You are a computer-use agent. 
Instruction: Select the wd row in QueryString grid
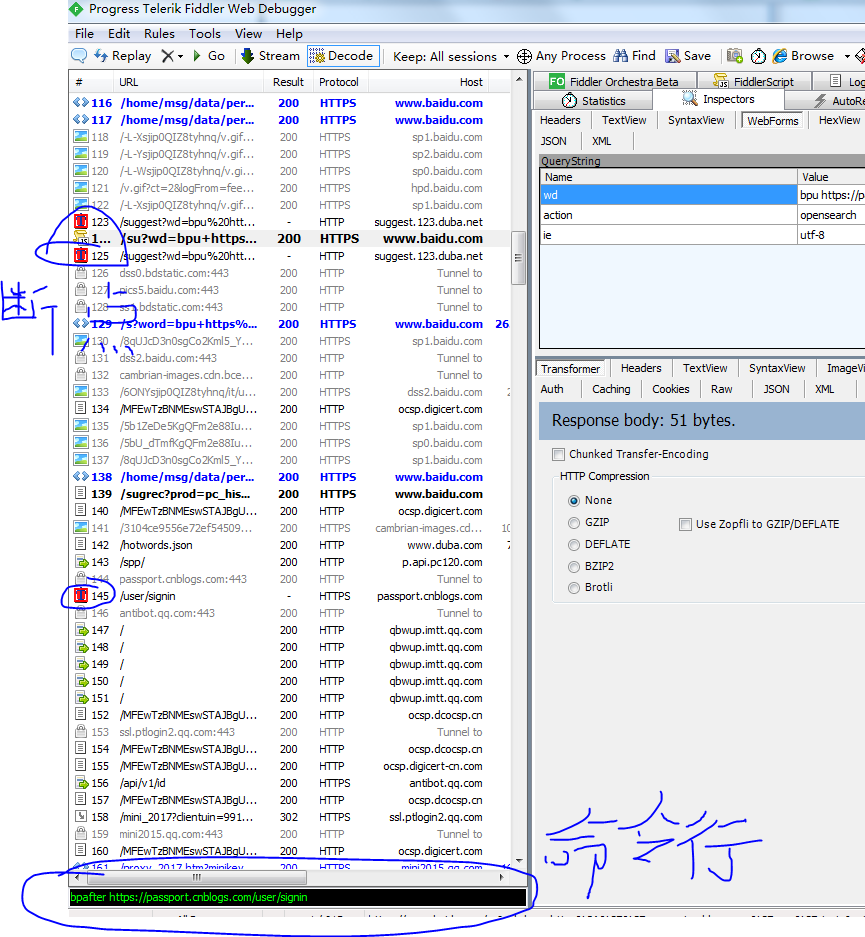(703, 195)
